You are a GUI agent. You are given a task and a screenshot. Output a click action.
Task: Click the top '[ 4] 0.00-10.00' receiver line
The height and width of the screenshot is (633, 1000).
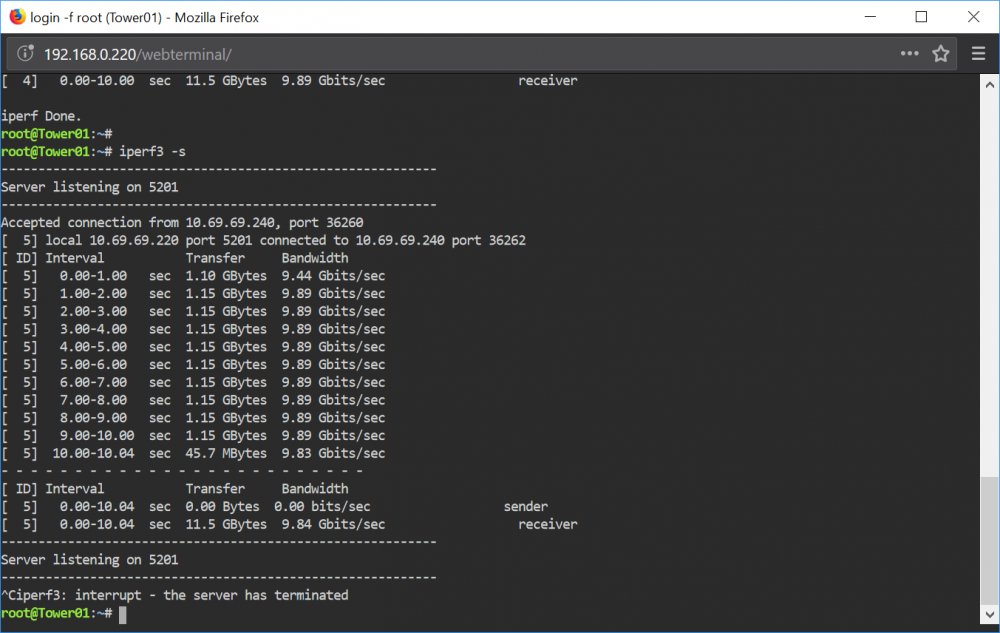click(289, 81)
